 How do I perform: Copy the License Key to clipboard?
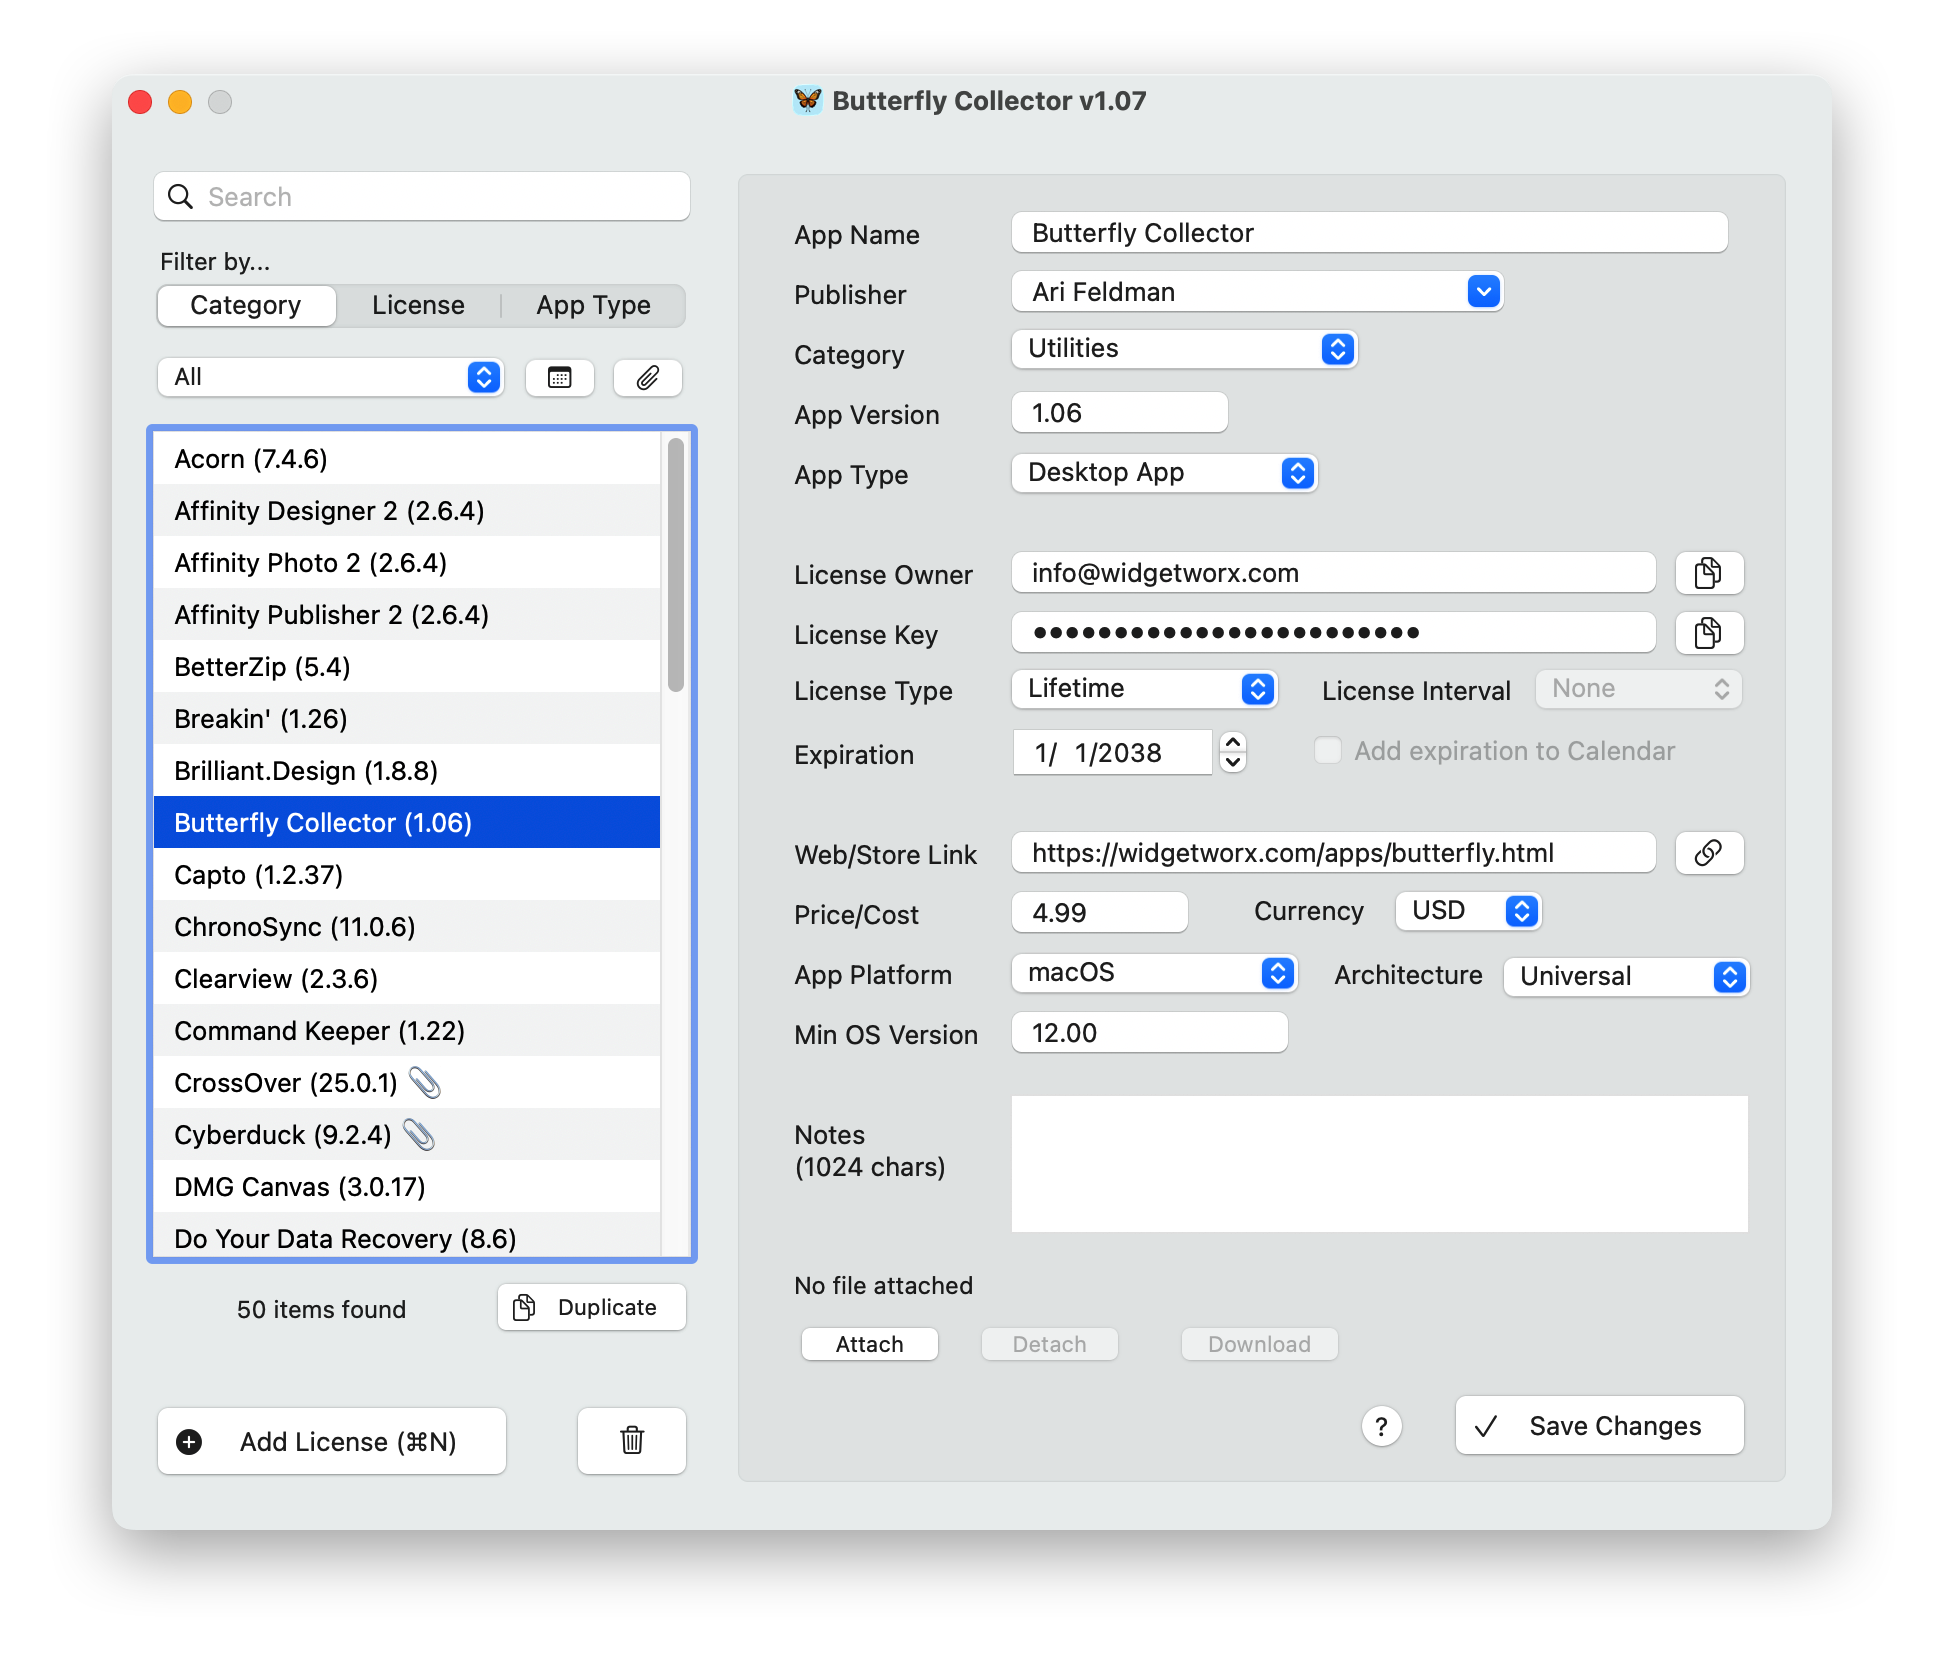[1708, 633]
